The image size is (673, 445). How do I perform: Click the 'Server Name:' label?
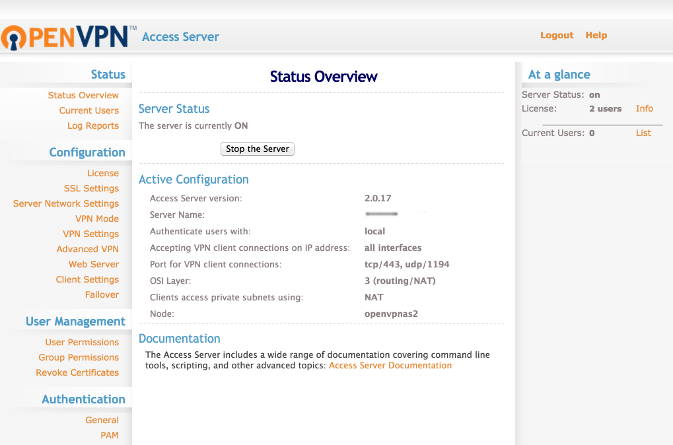pos(177,215)
